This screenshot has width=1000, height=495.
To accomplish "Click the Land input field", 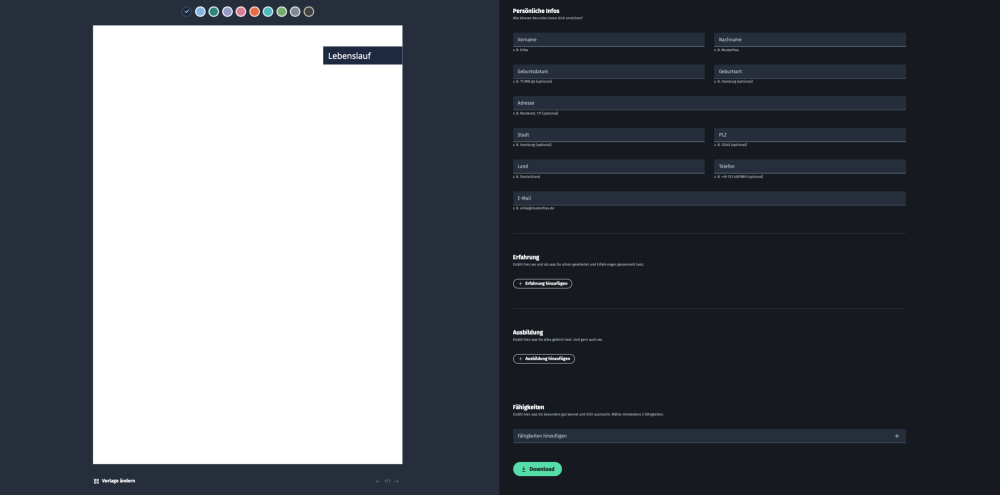I will click(x=608, y=166).
